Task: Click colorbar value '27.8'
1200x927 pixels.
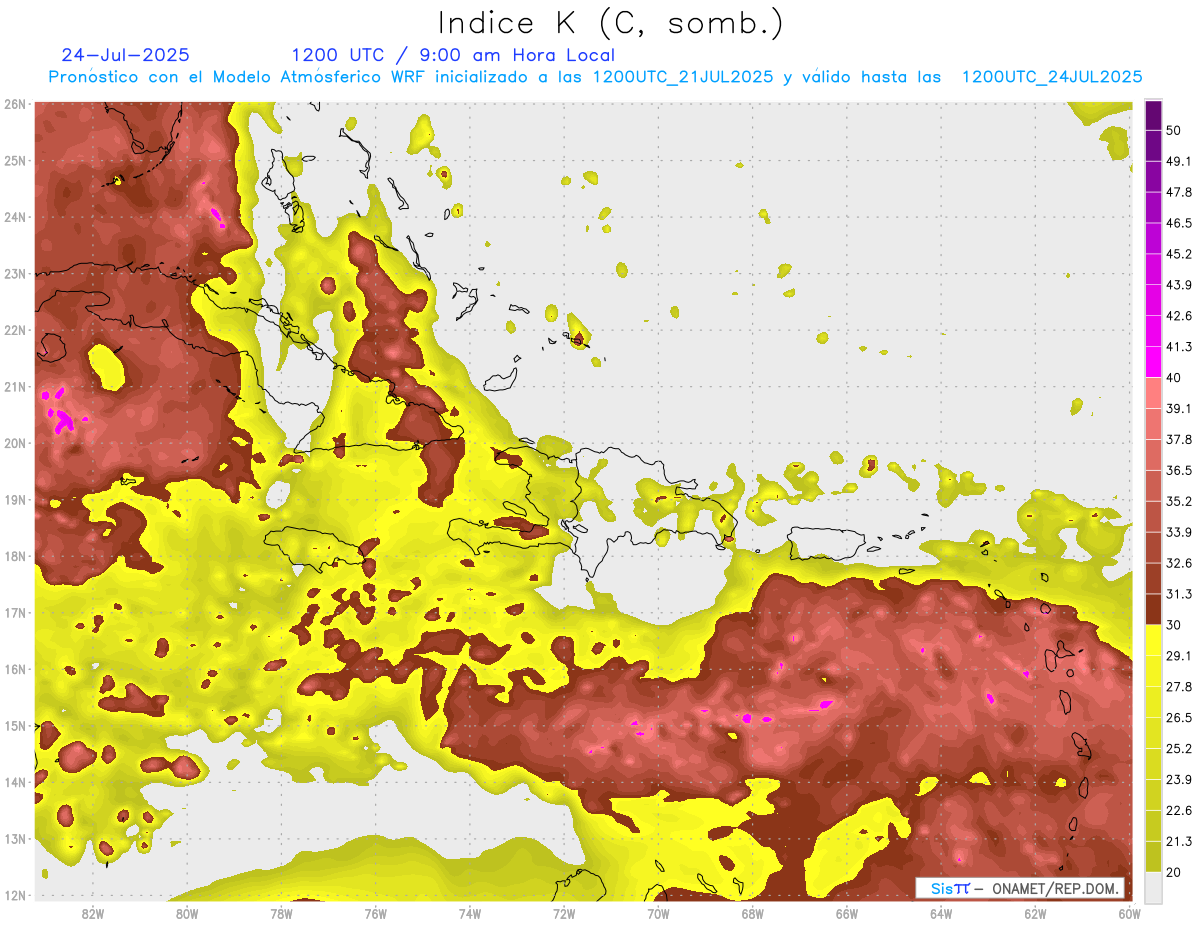Action: [x=1179, y=686]
